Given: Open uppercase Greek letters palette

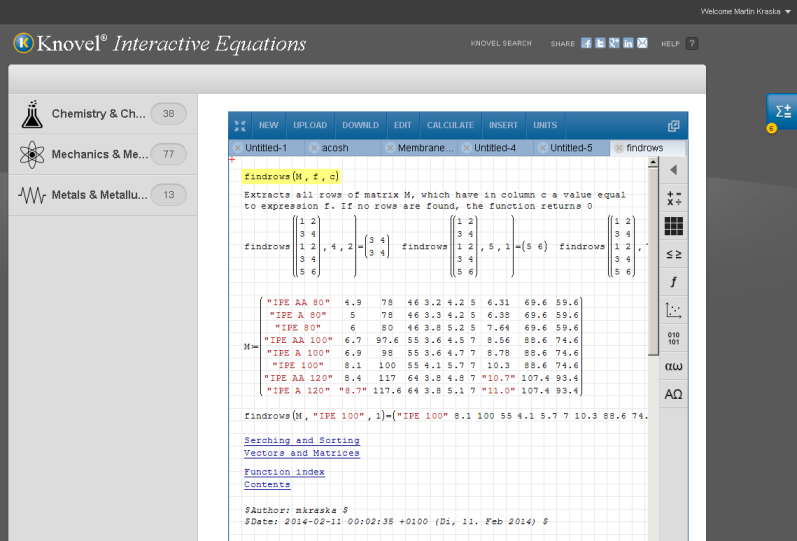Looking at the screenshot, I should point(673,394).
